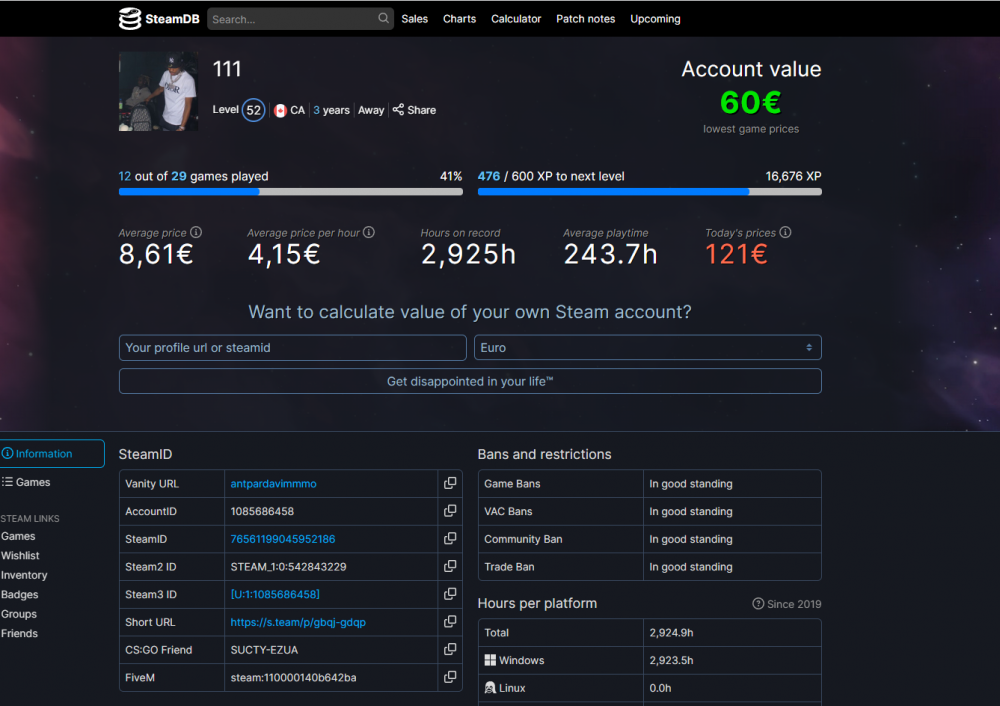Click the 60€ account value
The width and height of the screenshot is (1000, 706).
click(751, 103)
